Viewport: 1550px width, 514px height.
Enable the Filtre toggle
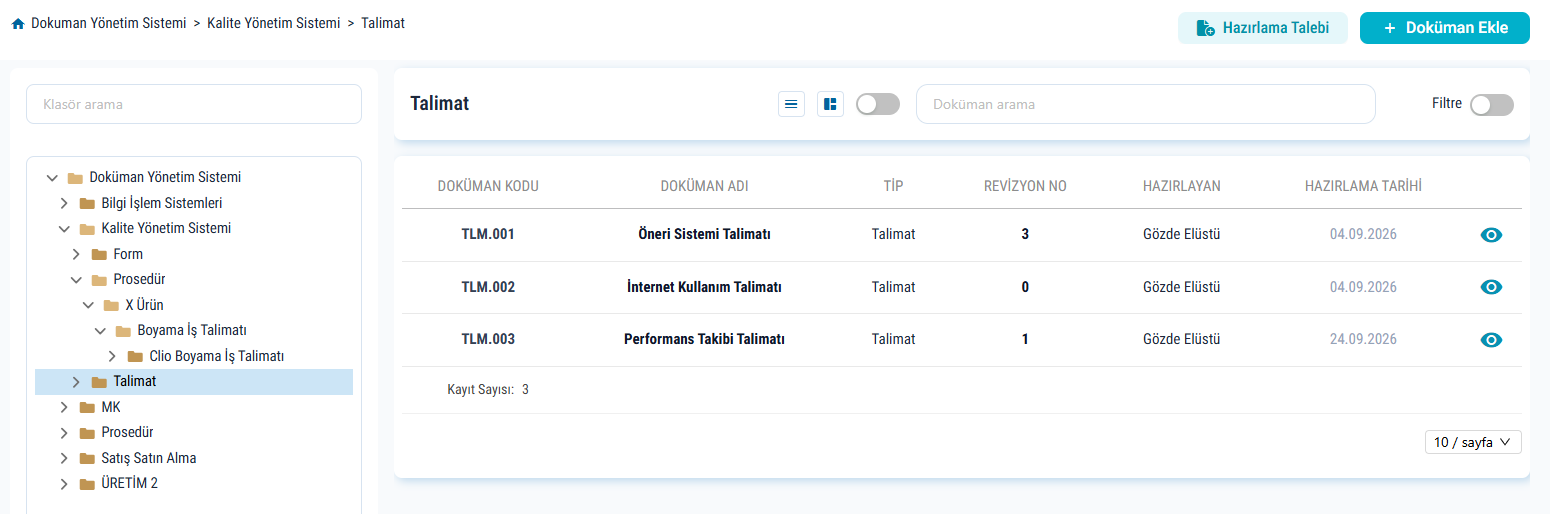click(1492, 105)
